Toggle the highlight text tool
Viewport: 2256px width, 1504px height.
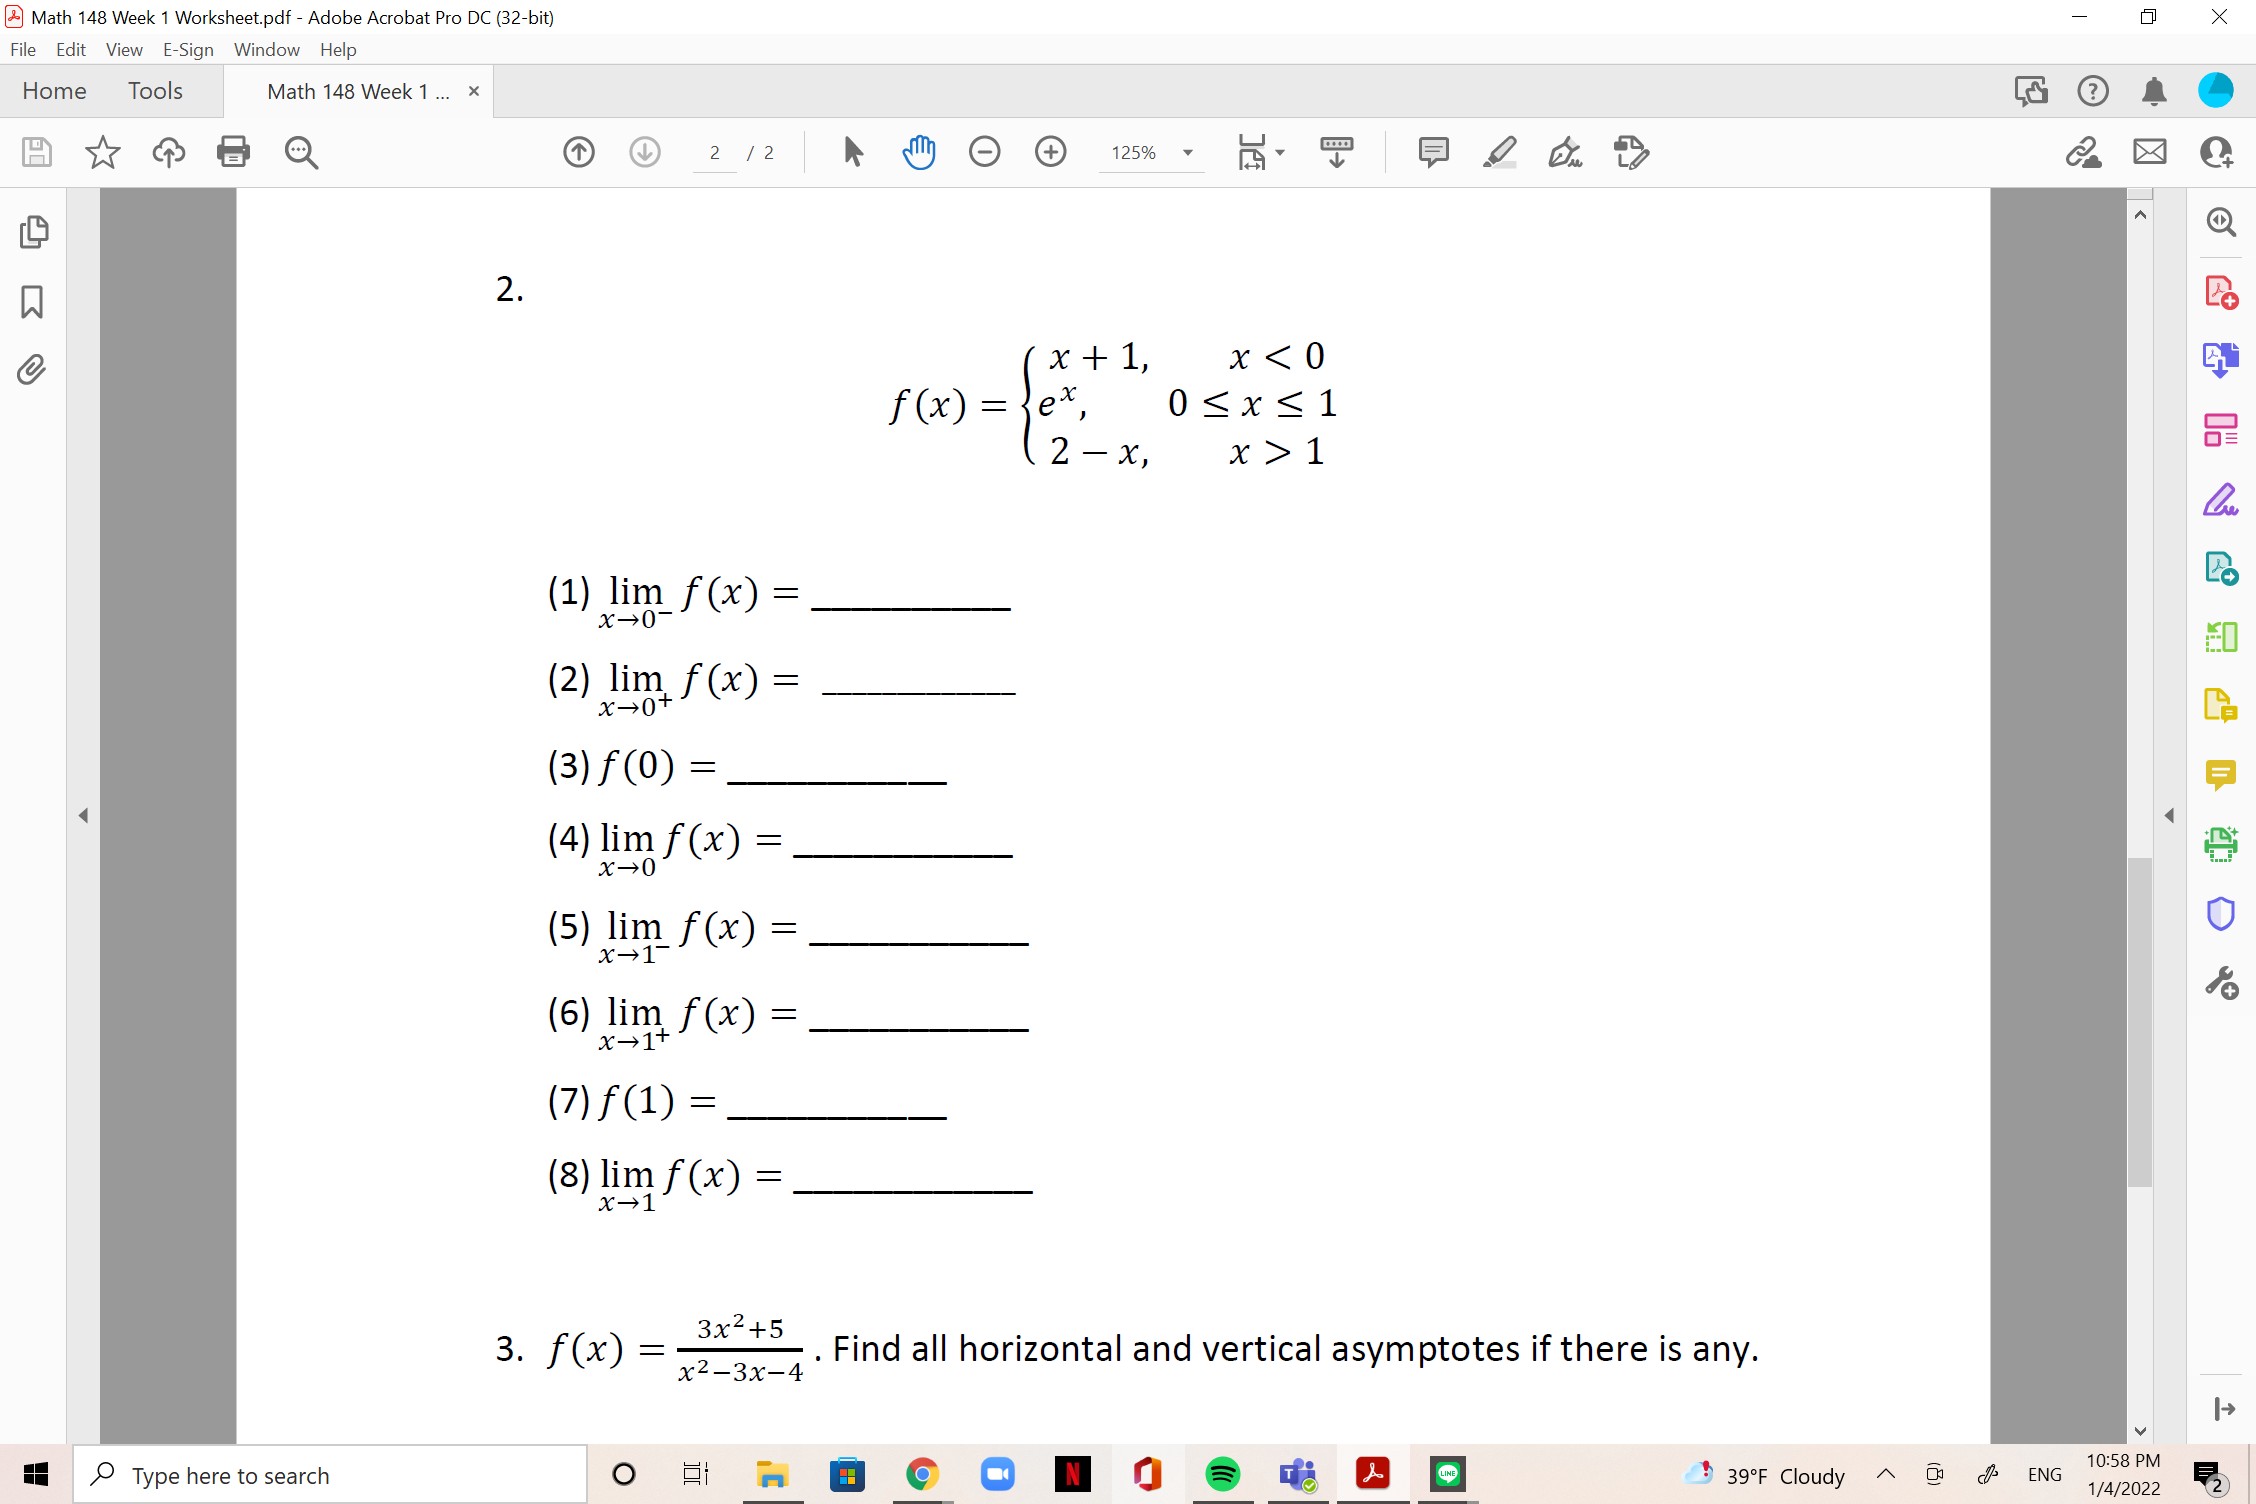point(1499,152)
